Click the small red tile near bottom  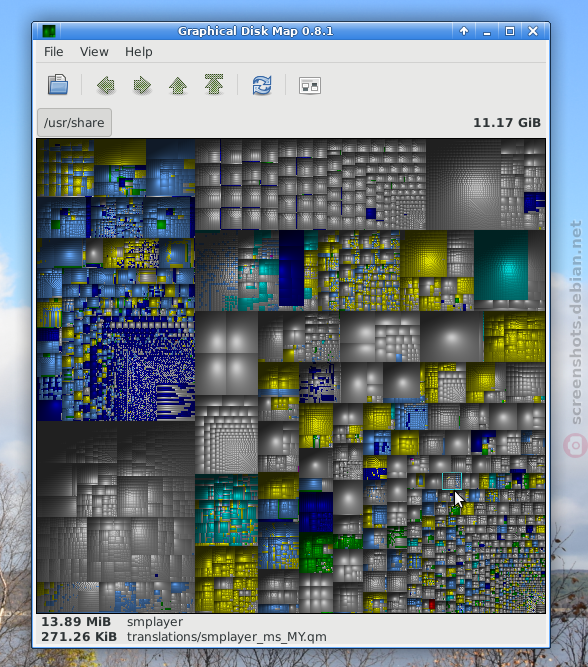[432, 604]
